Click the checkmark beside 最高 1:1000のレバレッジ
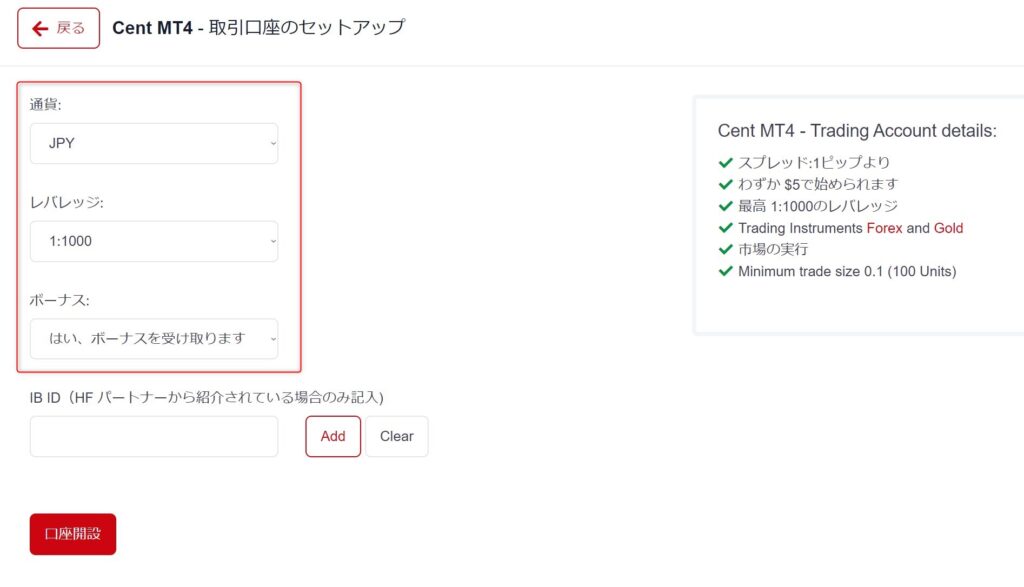Image resolution: width=1024 pixels, height=587 pixels. click(x=726, y=206)
